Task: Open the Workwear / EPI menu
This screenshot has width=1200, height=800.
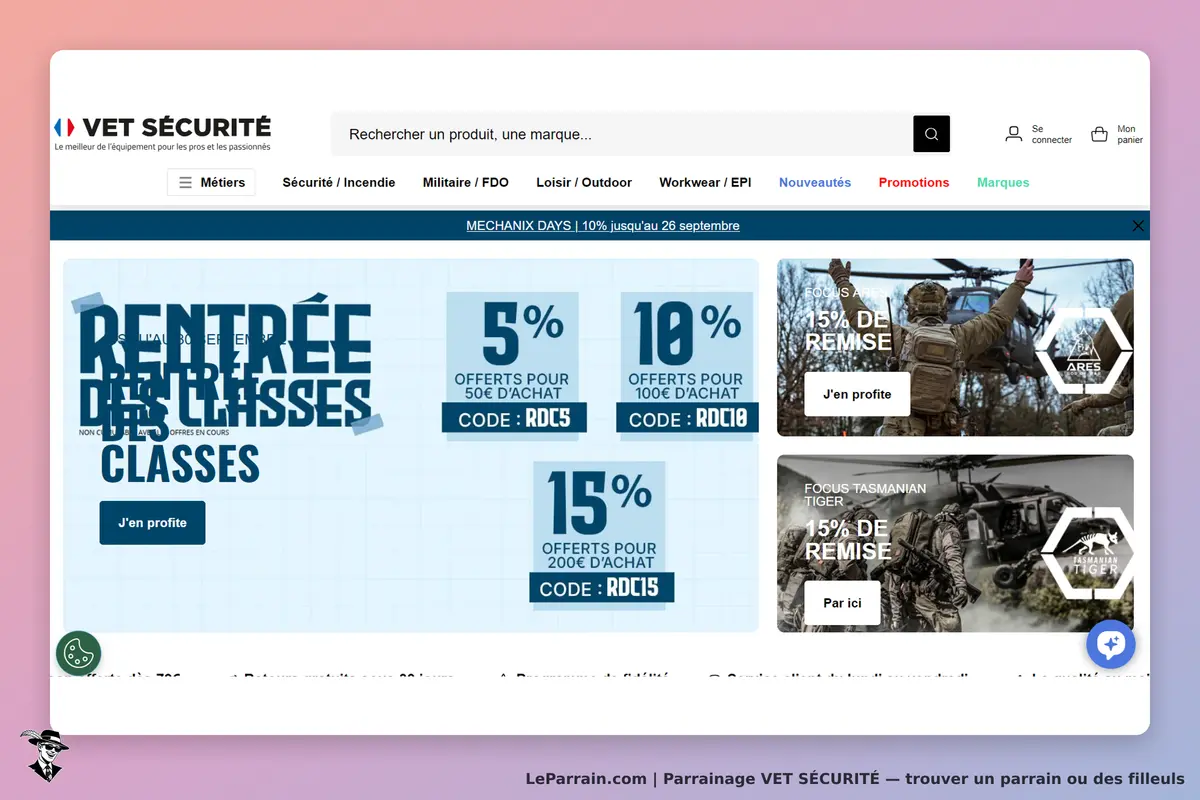Action: click(x=705, y=183)
